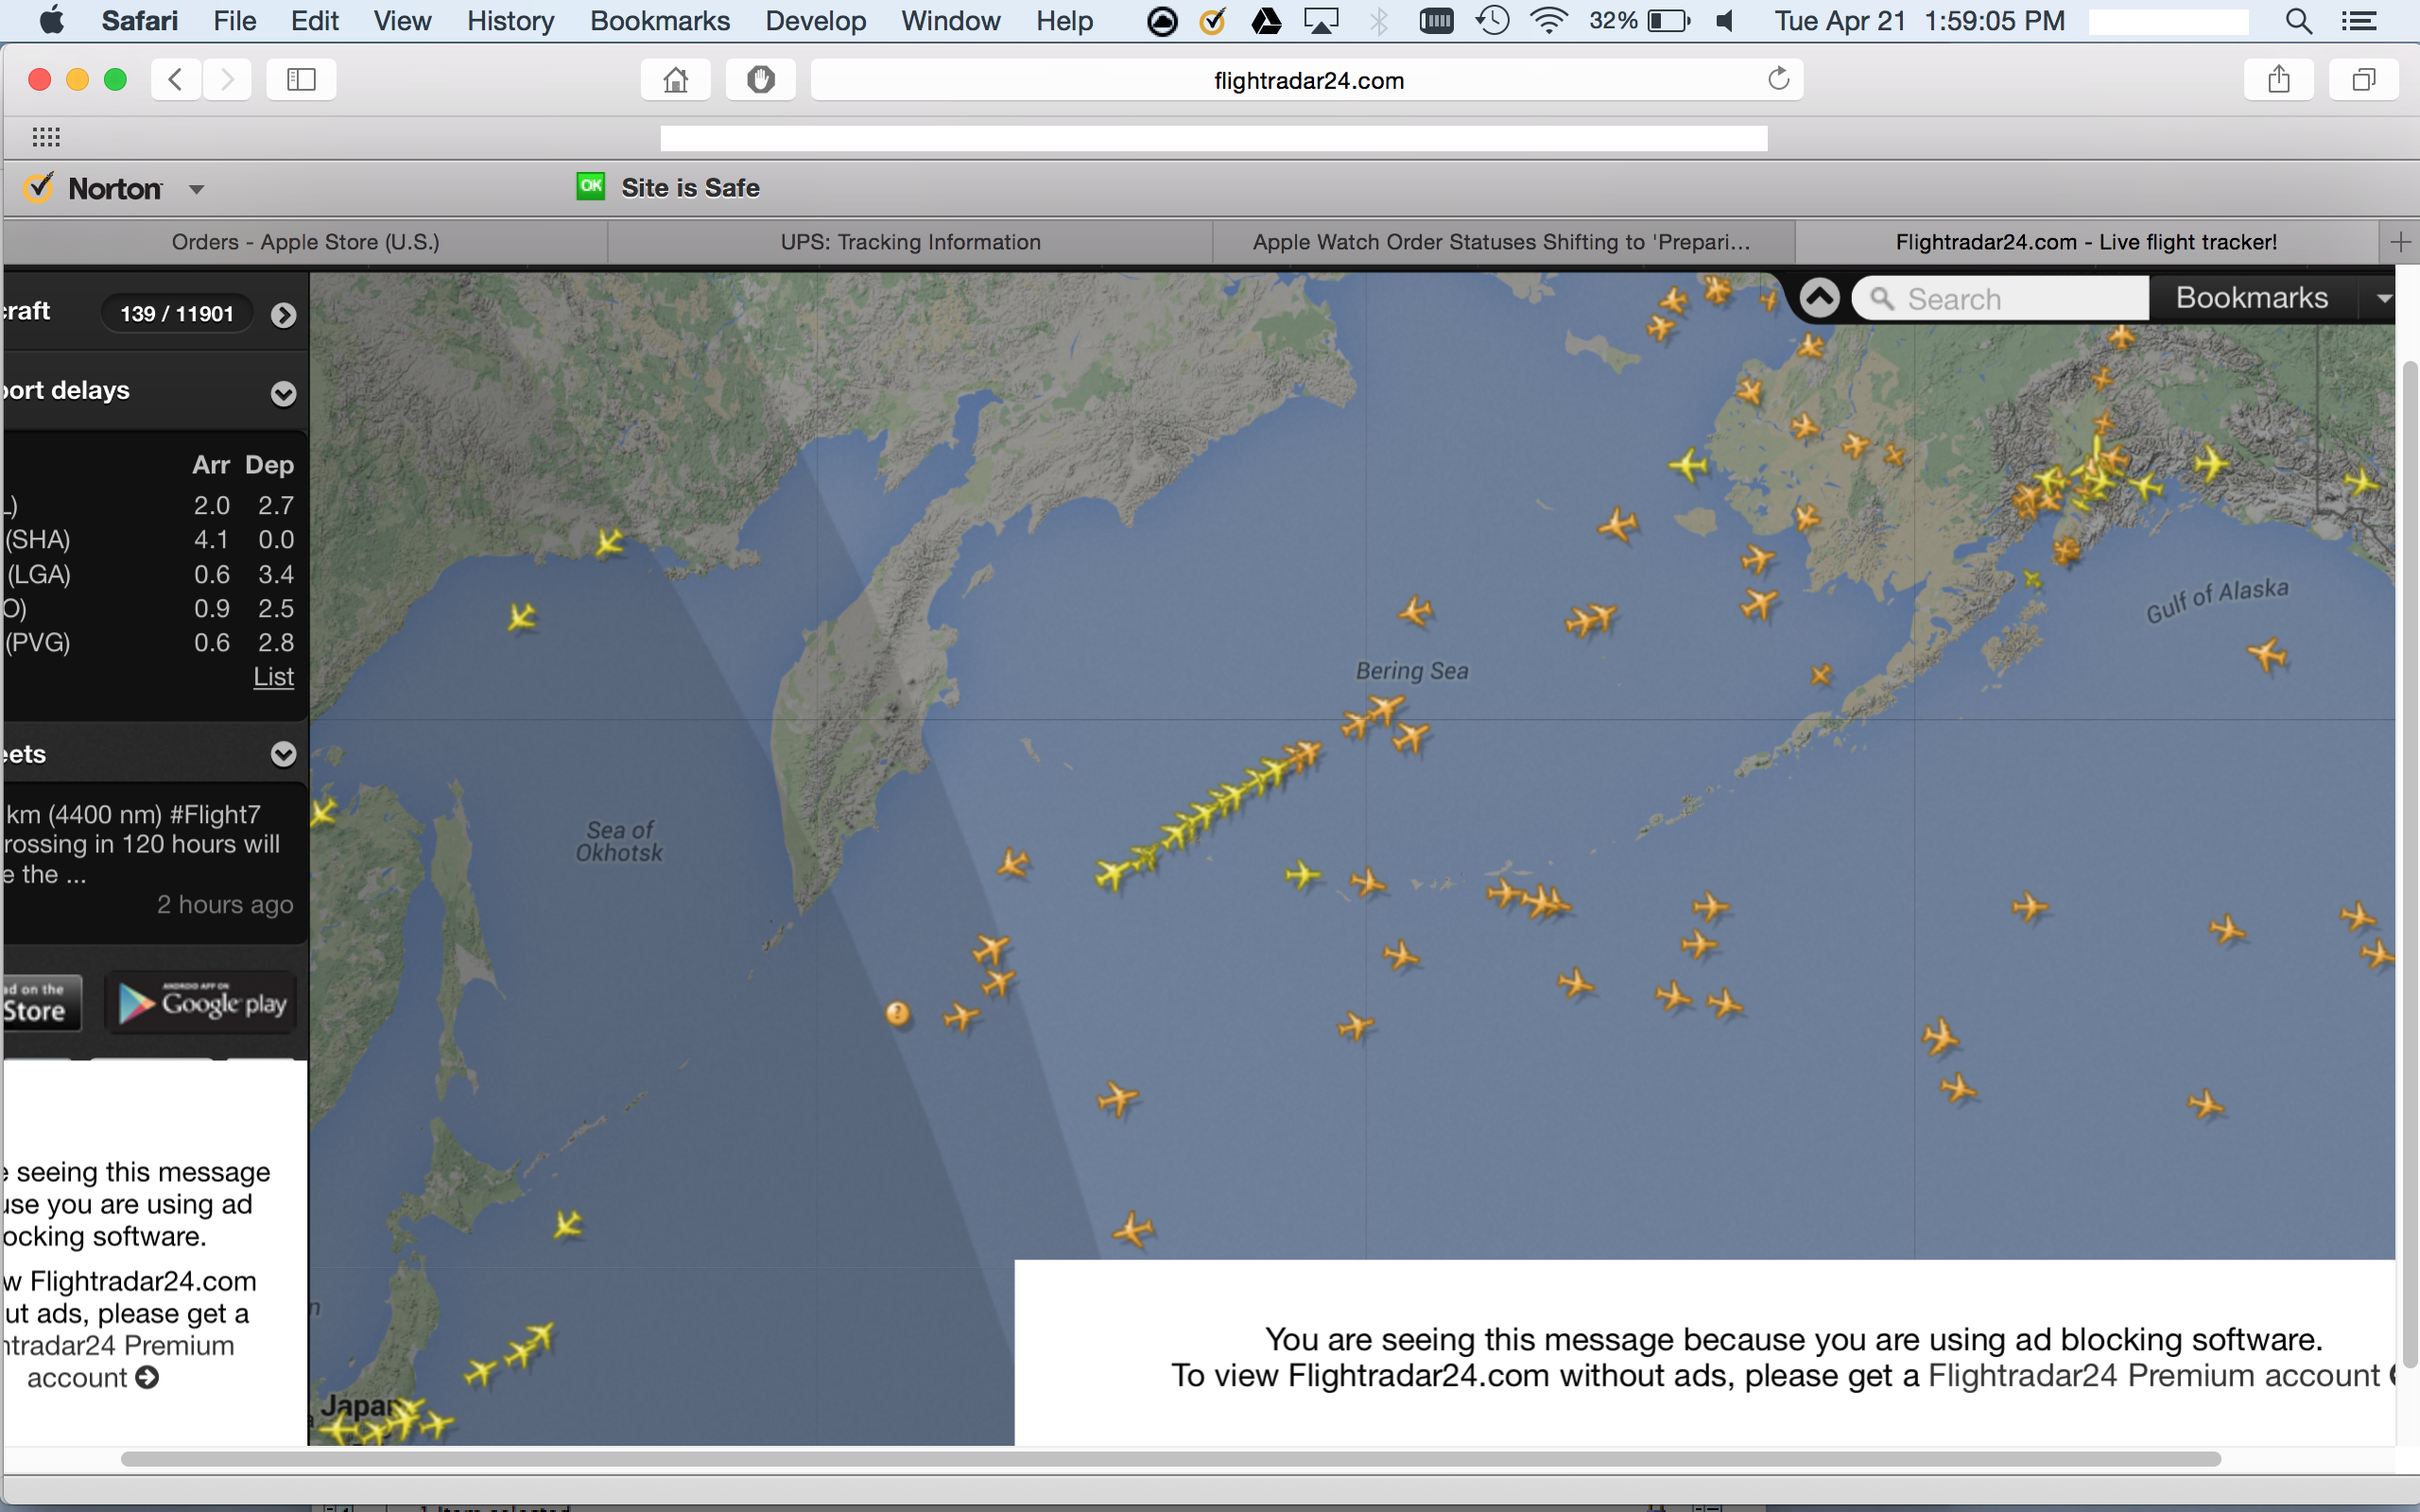Click the ad-blocker hand shield icon
Viewport: 2420px width, 1512px height.
(760, 79)
